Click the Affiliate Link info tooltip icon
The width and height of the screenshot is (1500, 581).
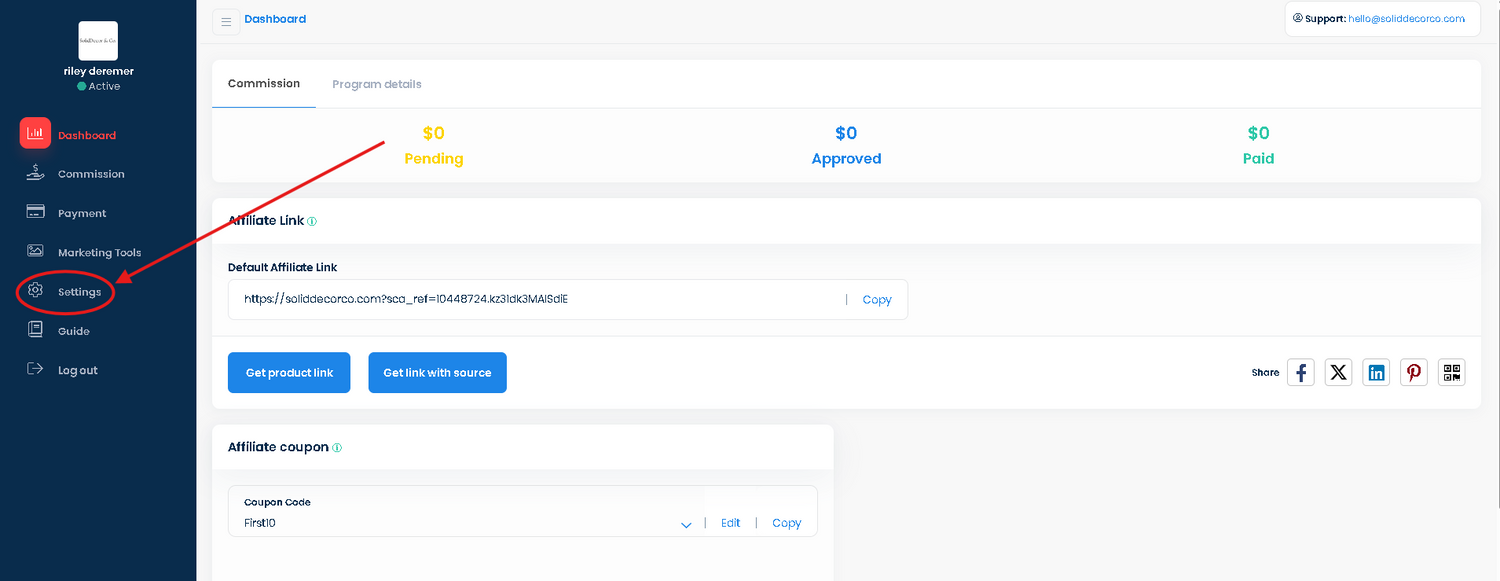(x=311, y=220)
